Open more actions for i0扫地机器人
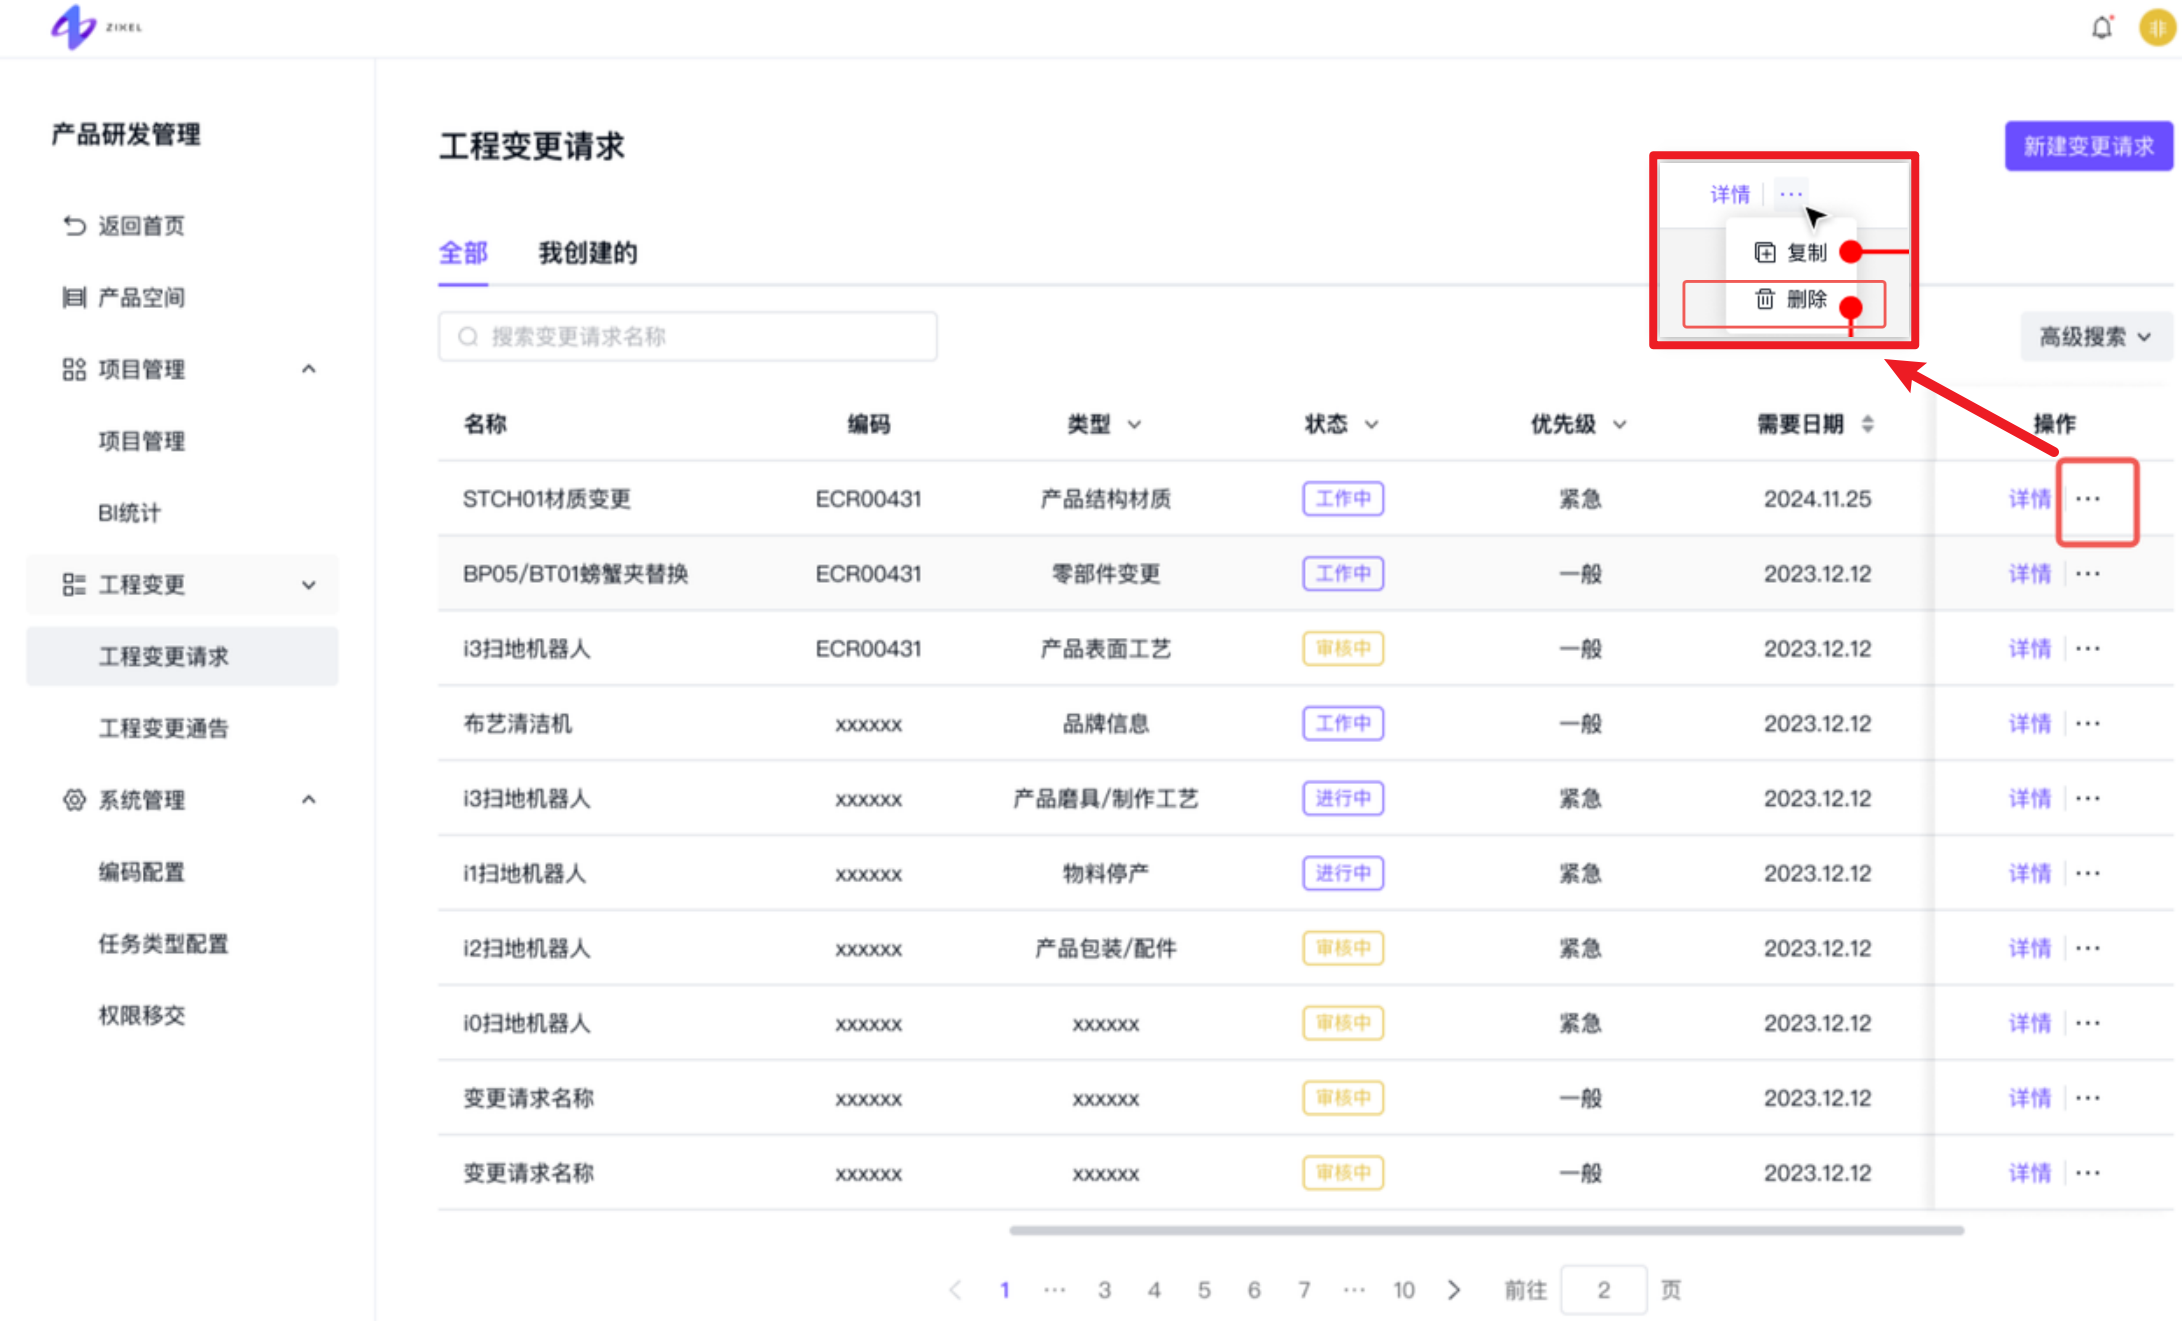The height and width of the screenshot is (1321, 2182). 2088,1023
